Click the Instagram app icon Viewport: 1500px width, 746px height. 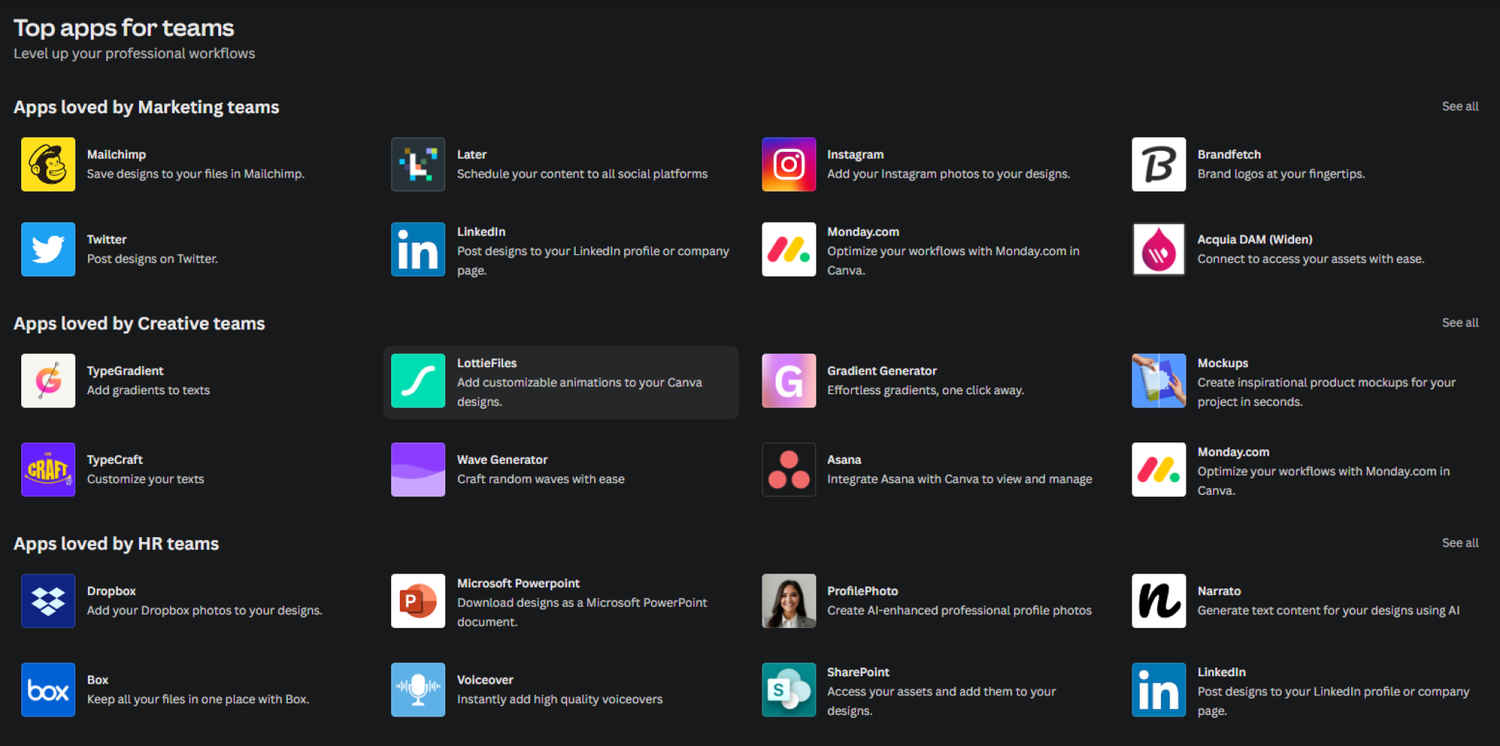tap(788, 164)
